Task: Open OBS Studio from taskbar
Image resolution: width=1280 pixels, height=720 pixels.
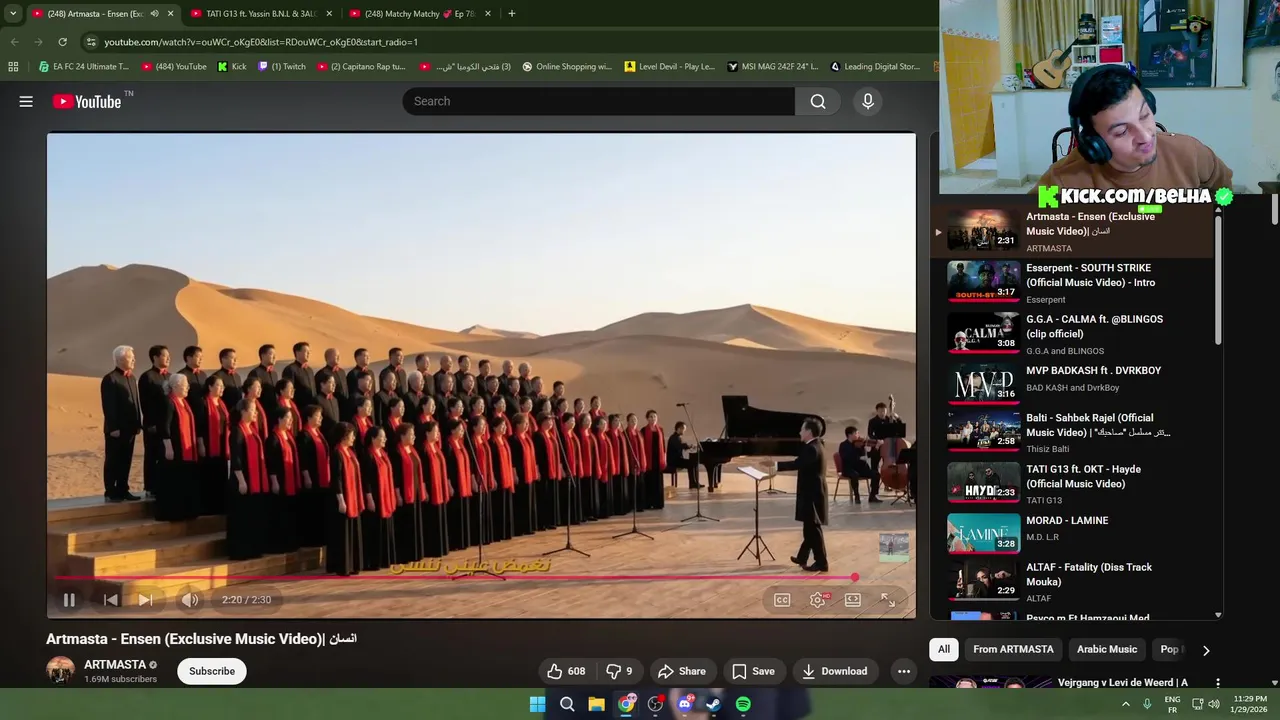Action: (655, 704)
